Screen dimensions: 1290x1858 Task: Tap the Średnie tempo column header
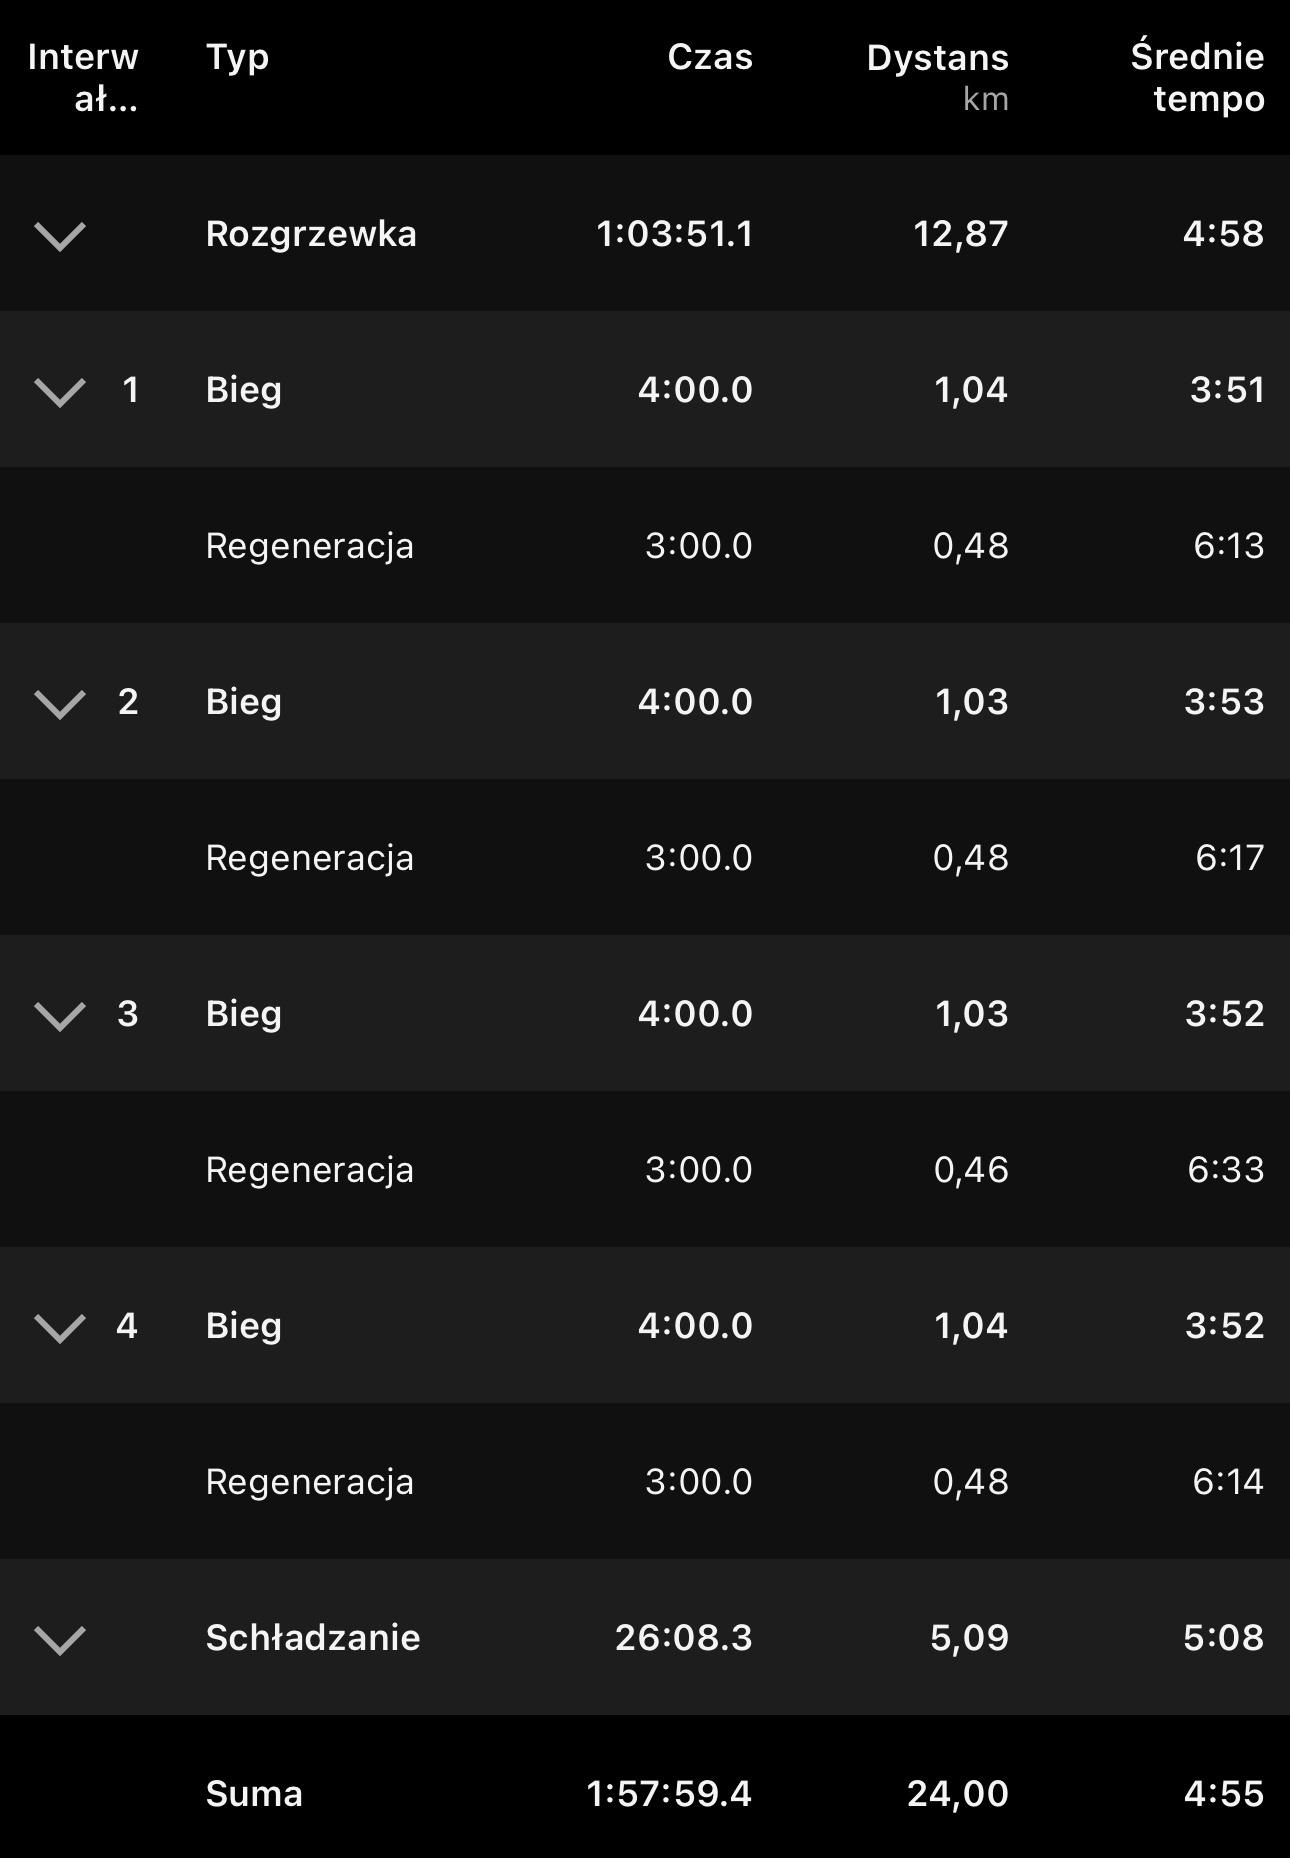pos(1197,77)
